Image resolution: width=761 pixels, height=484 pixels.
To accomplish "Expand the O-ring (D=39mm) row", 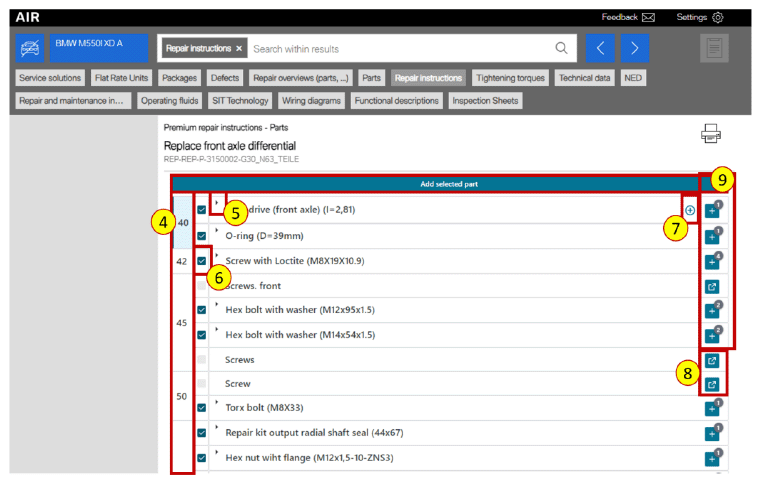I will coord(217,230).
